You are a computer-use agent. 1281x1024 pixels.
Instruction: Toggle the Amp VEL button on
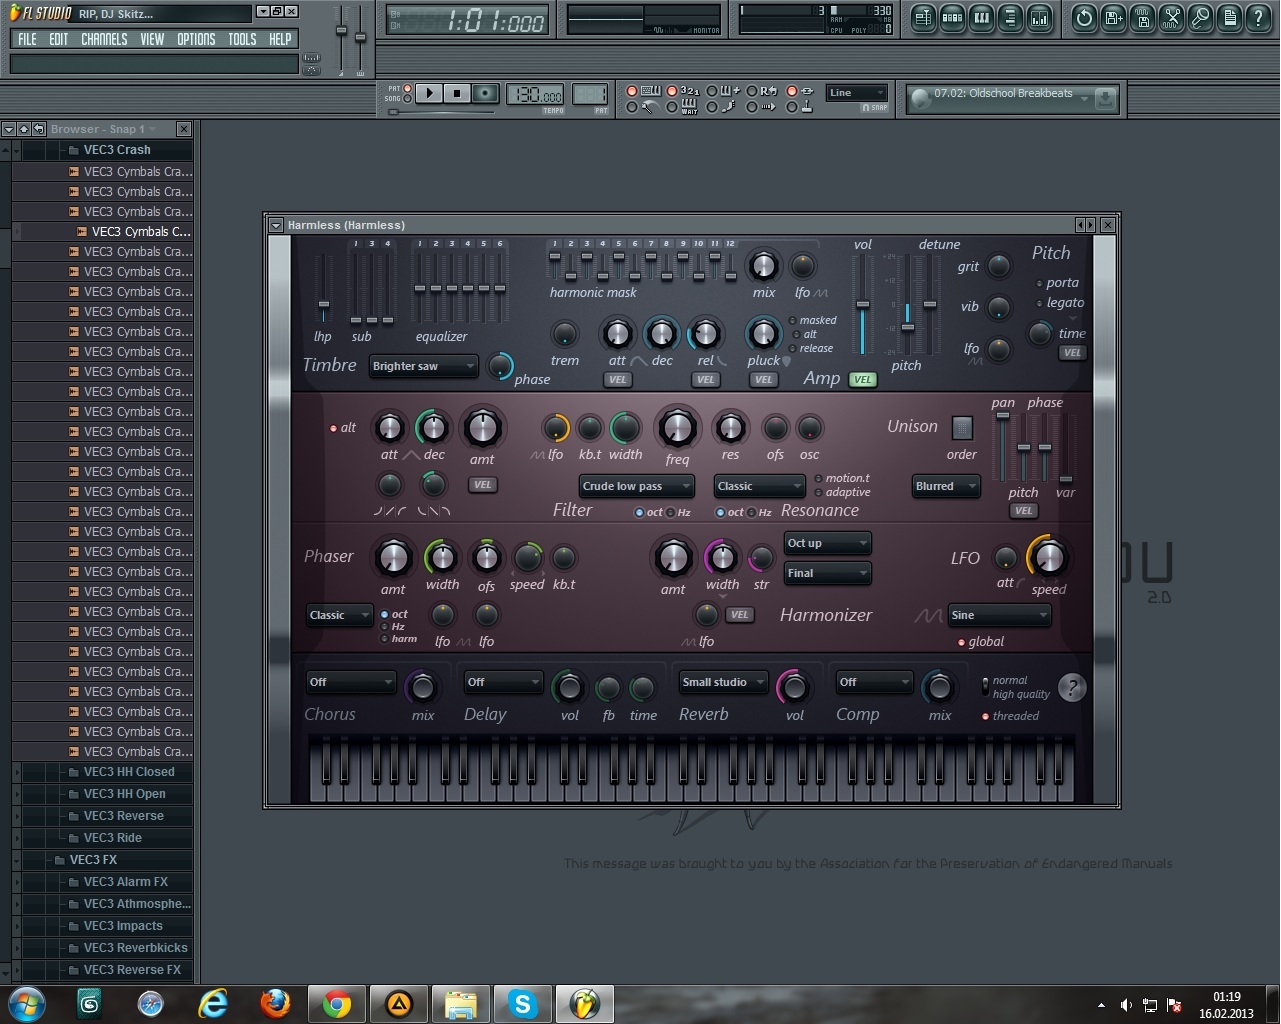click(x=862, y=379)
